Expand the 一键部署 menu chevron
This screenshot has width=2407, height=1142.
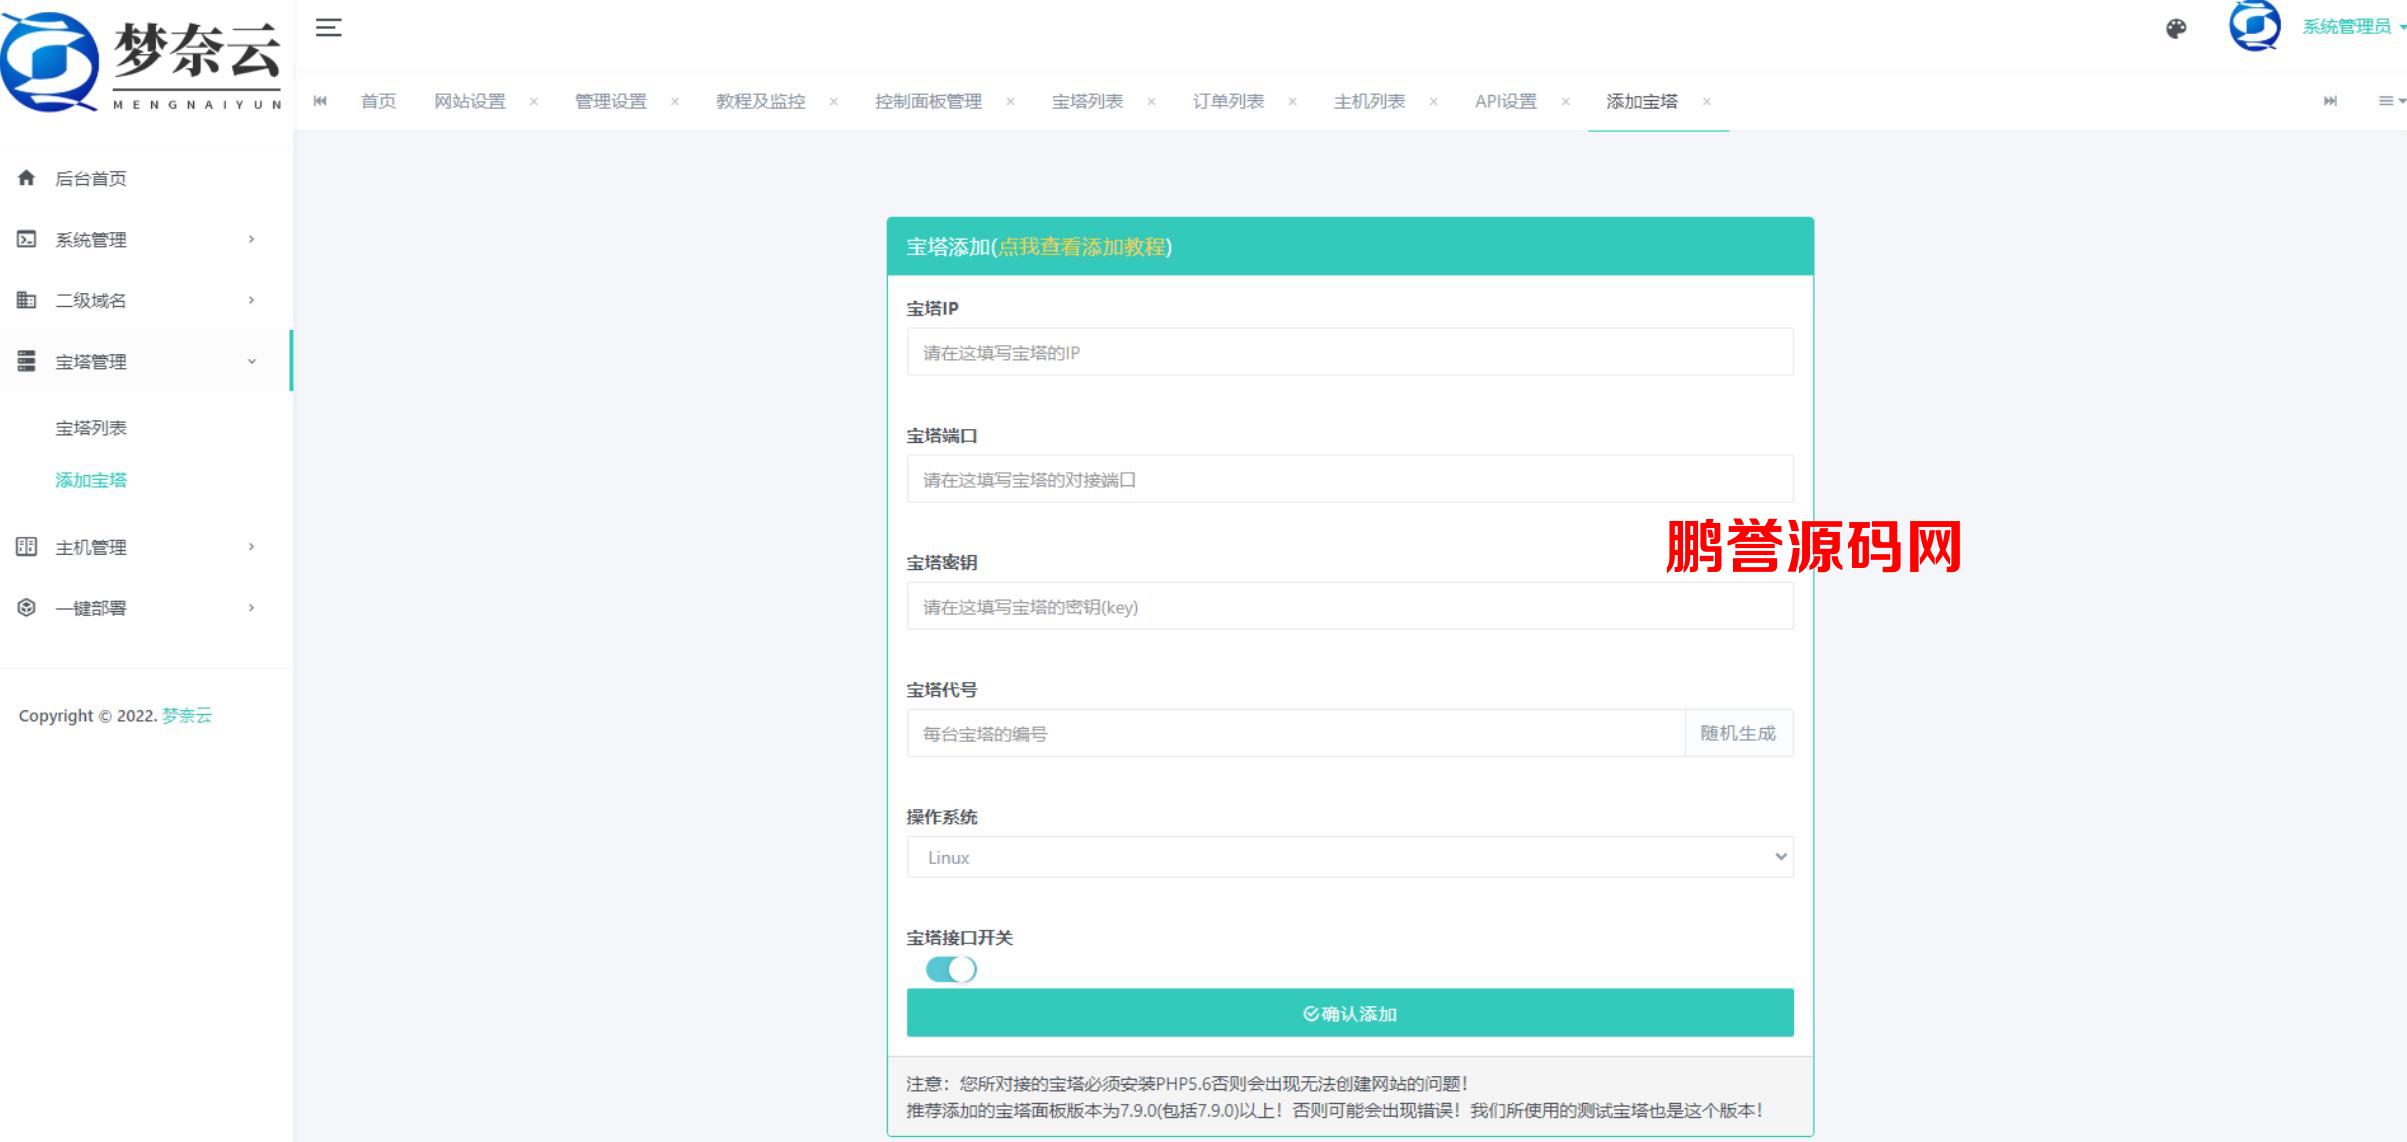[251, 607]
